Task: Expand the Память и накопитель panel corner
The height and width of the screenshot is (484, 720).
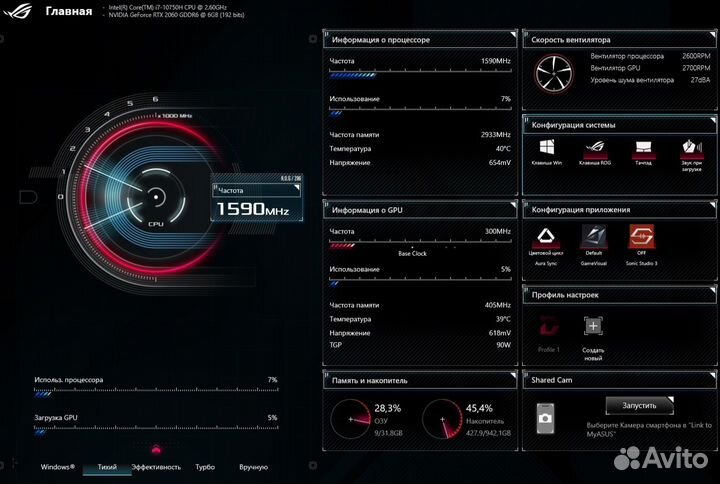Action: tap(513, 375)
